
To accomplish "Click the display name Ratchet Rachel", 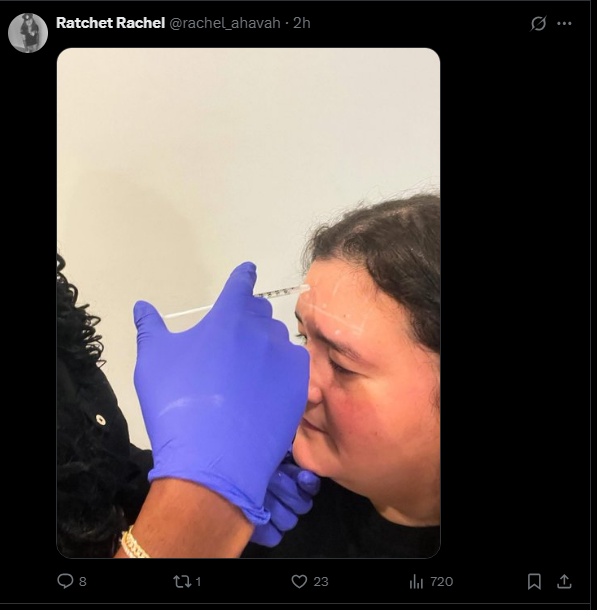I will pyautogui.click(x=110, y=23).
